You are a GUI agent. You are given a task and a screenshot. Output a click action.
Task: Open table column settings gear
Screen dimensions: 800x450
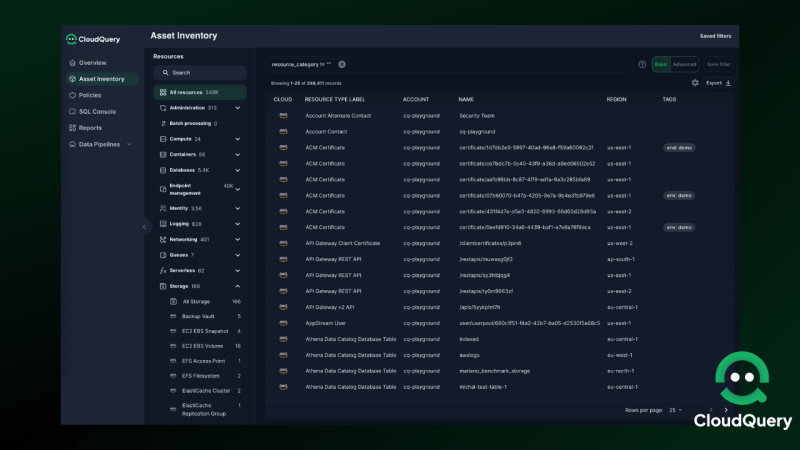pyautogui.click(x=695, y=83)
